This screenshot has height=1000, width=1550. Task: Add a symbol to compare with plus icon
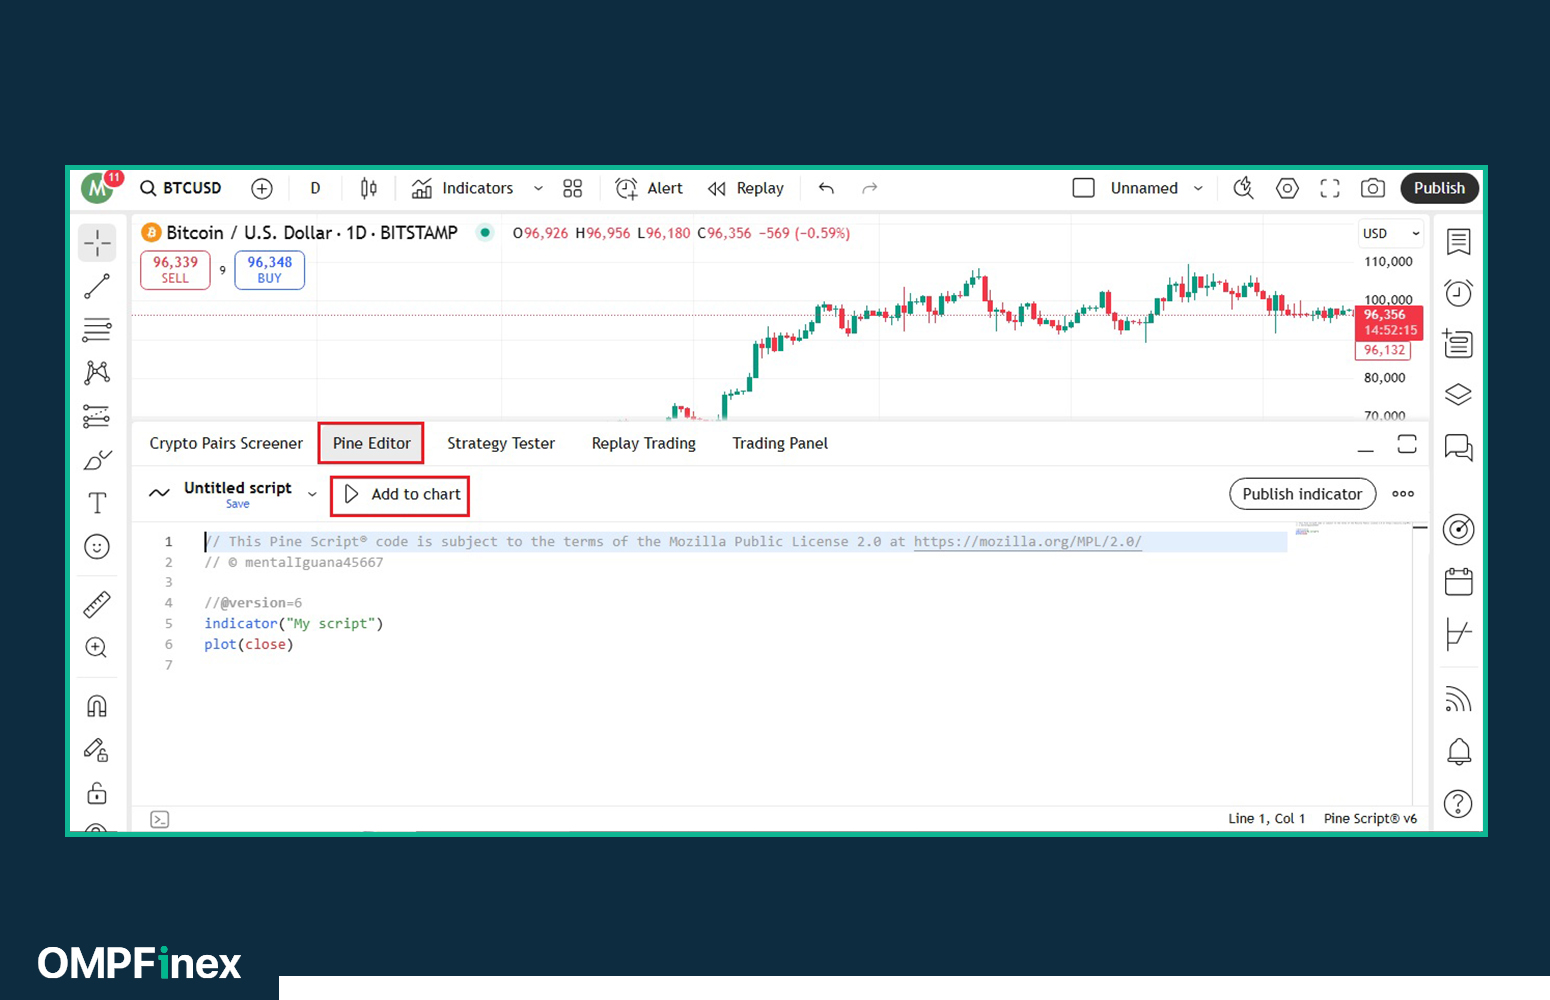pos(262,188)
